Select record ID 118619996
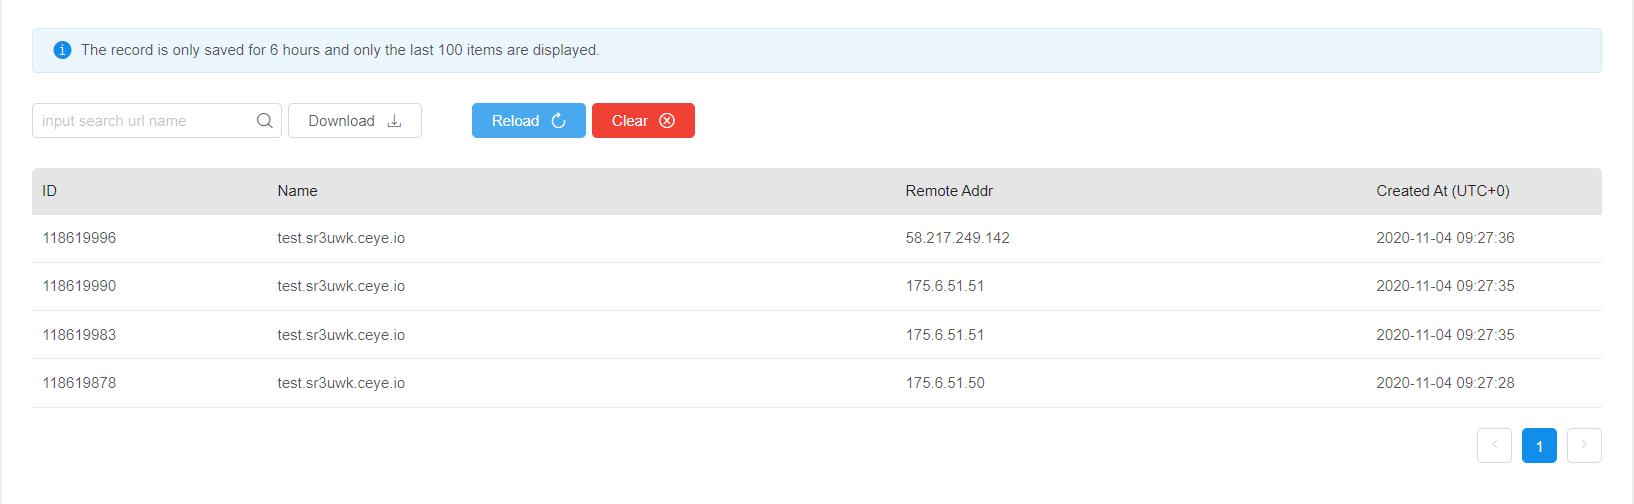The image size is (1634, 504). point(79,238)
